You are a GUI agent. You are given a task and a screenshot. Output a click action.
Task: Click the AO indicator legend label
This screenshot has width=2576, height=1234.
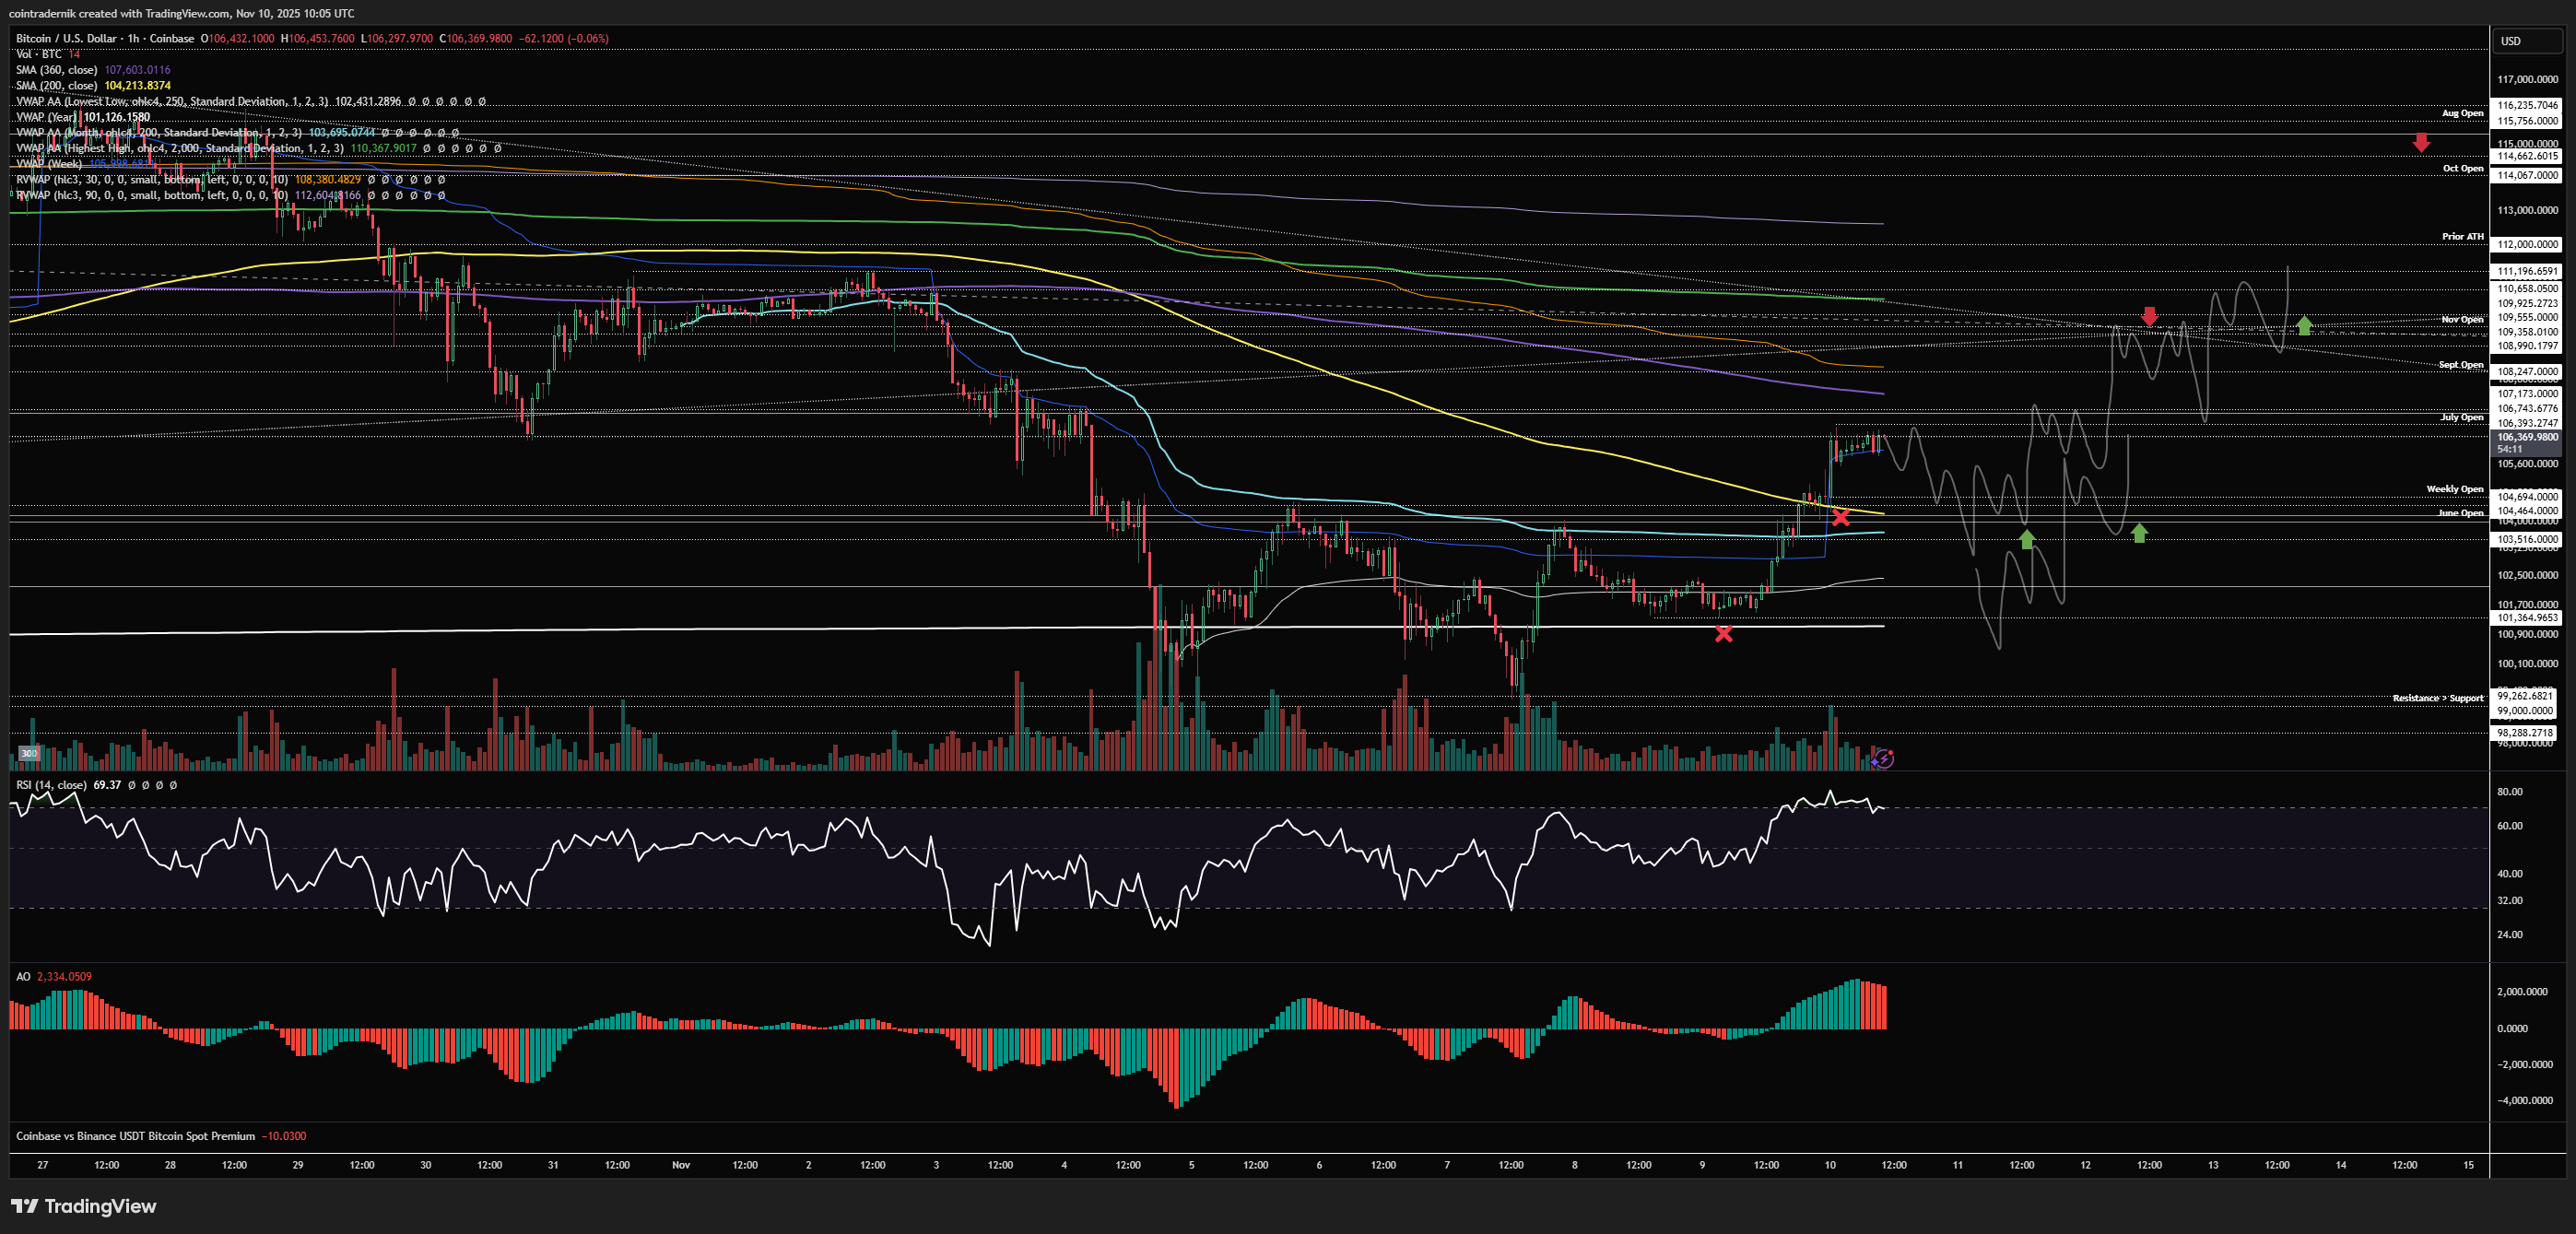(23, 976)
